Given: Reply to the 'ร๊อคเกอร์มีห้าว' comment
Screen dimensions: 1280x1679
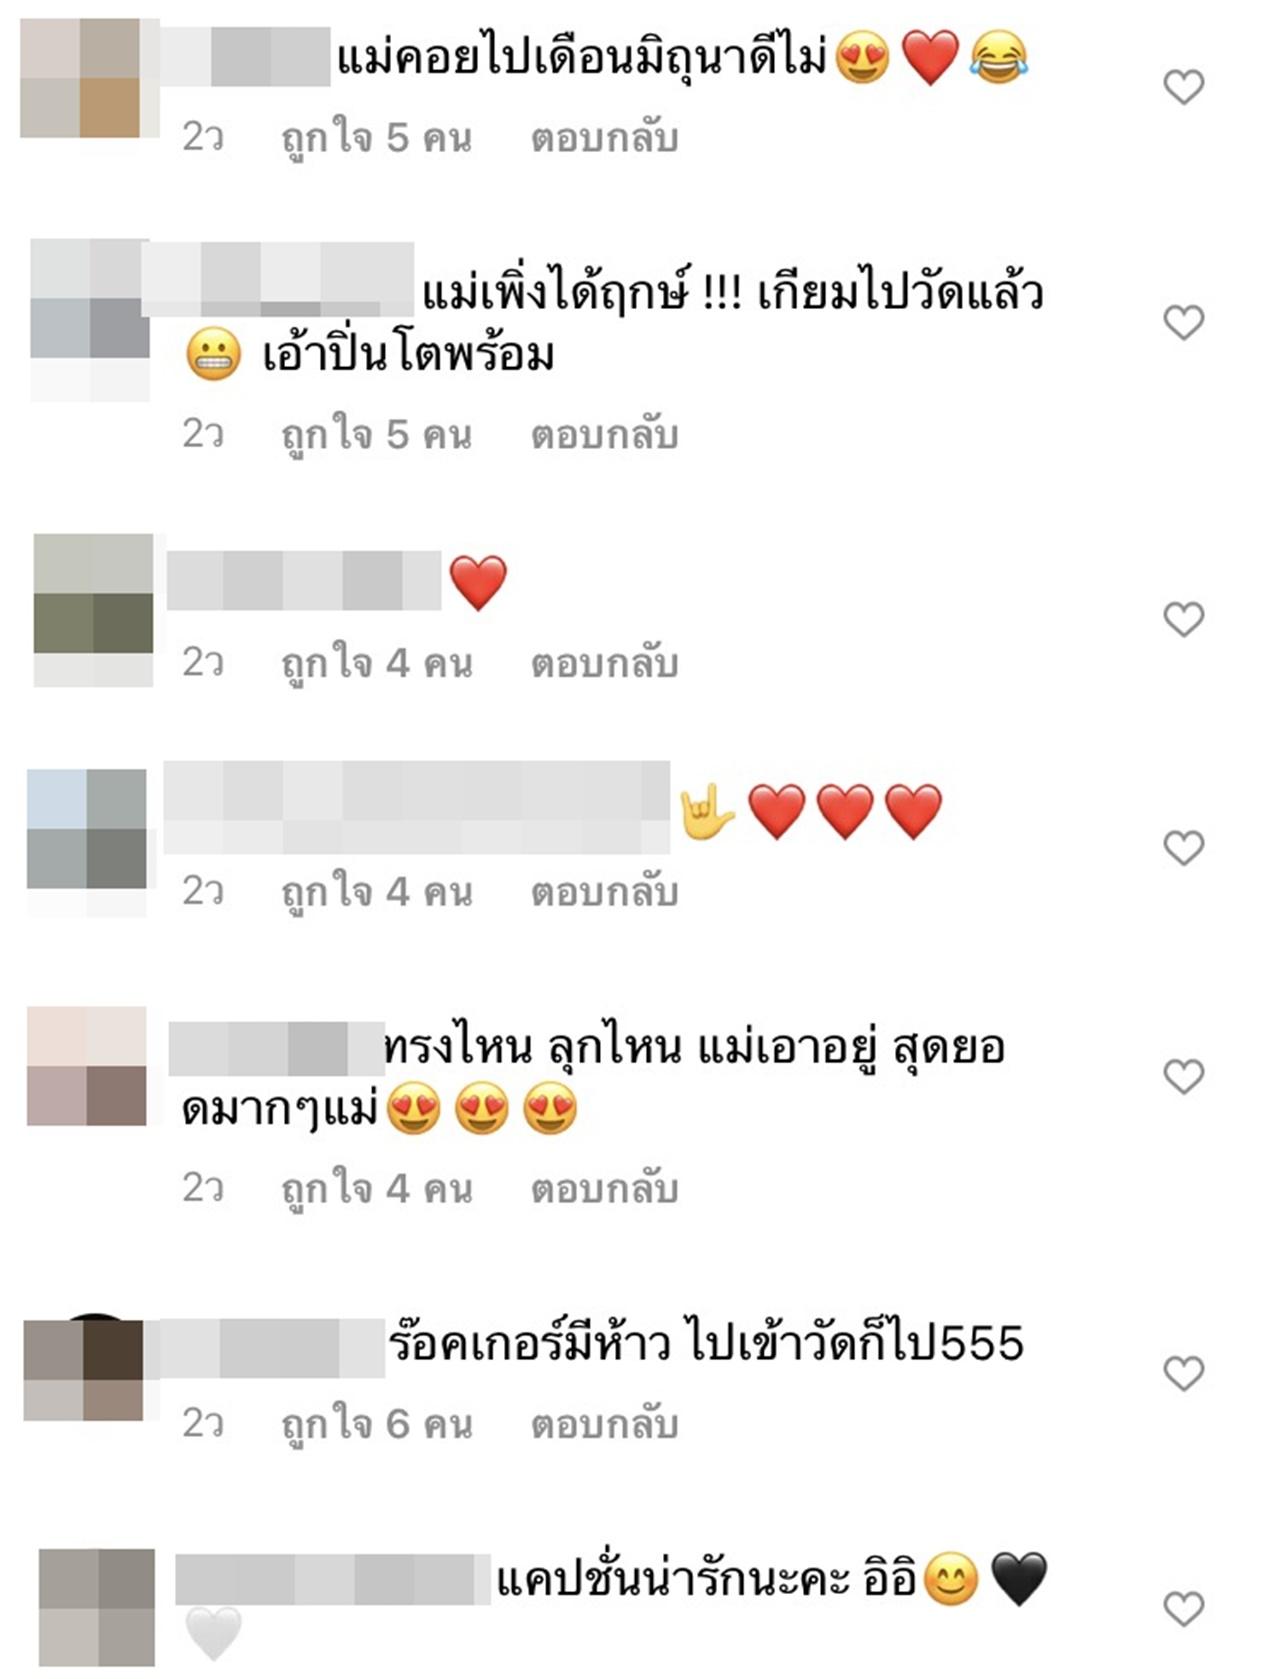Looking at the screenshot, I should 604,1424.
